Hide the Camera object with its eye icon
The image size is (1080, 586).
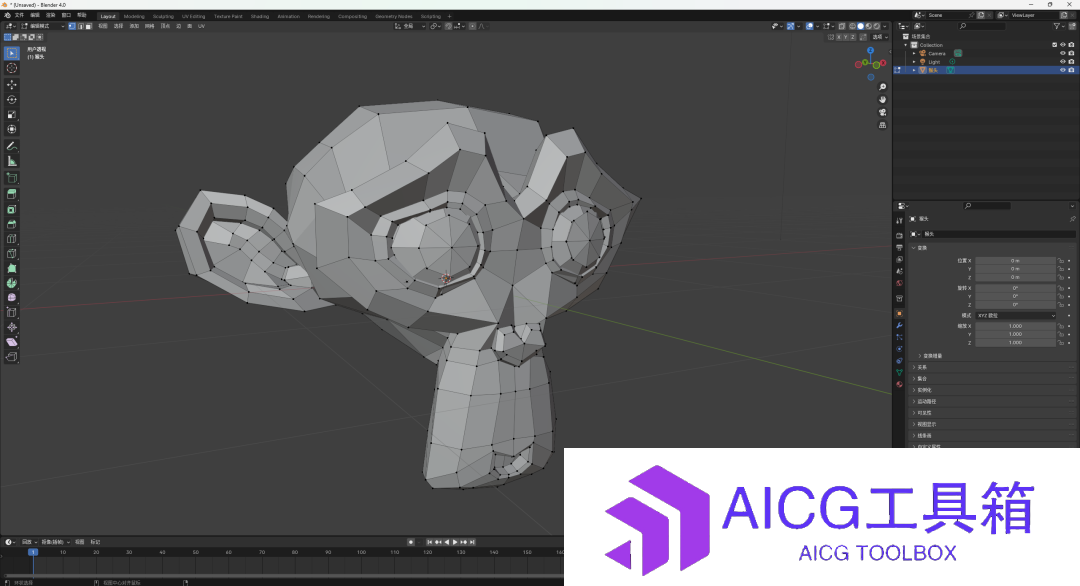(1063, 53)
